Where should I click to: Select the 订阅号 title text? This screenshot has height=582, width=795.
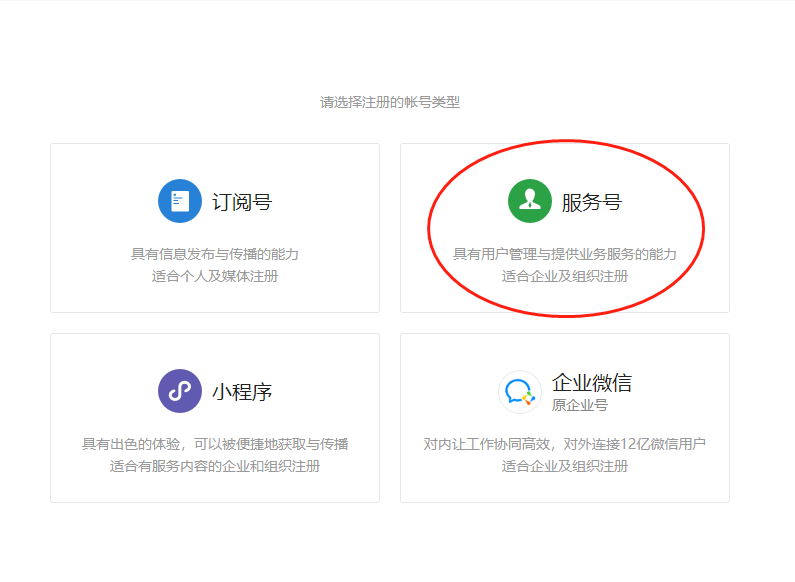pos(242,202)
